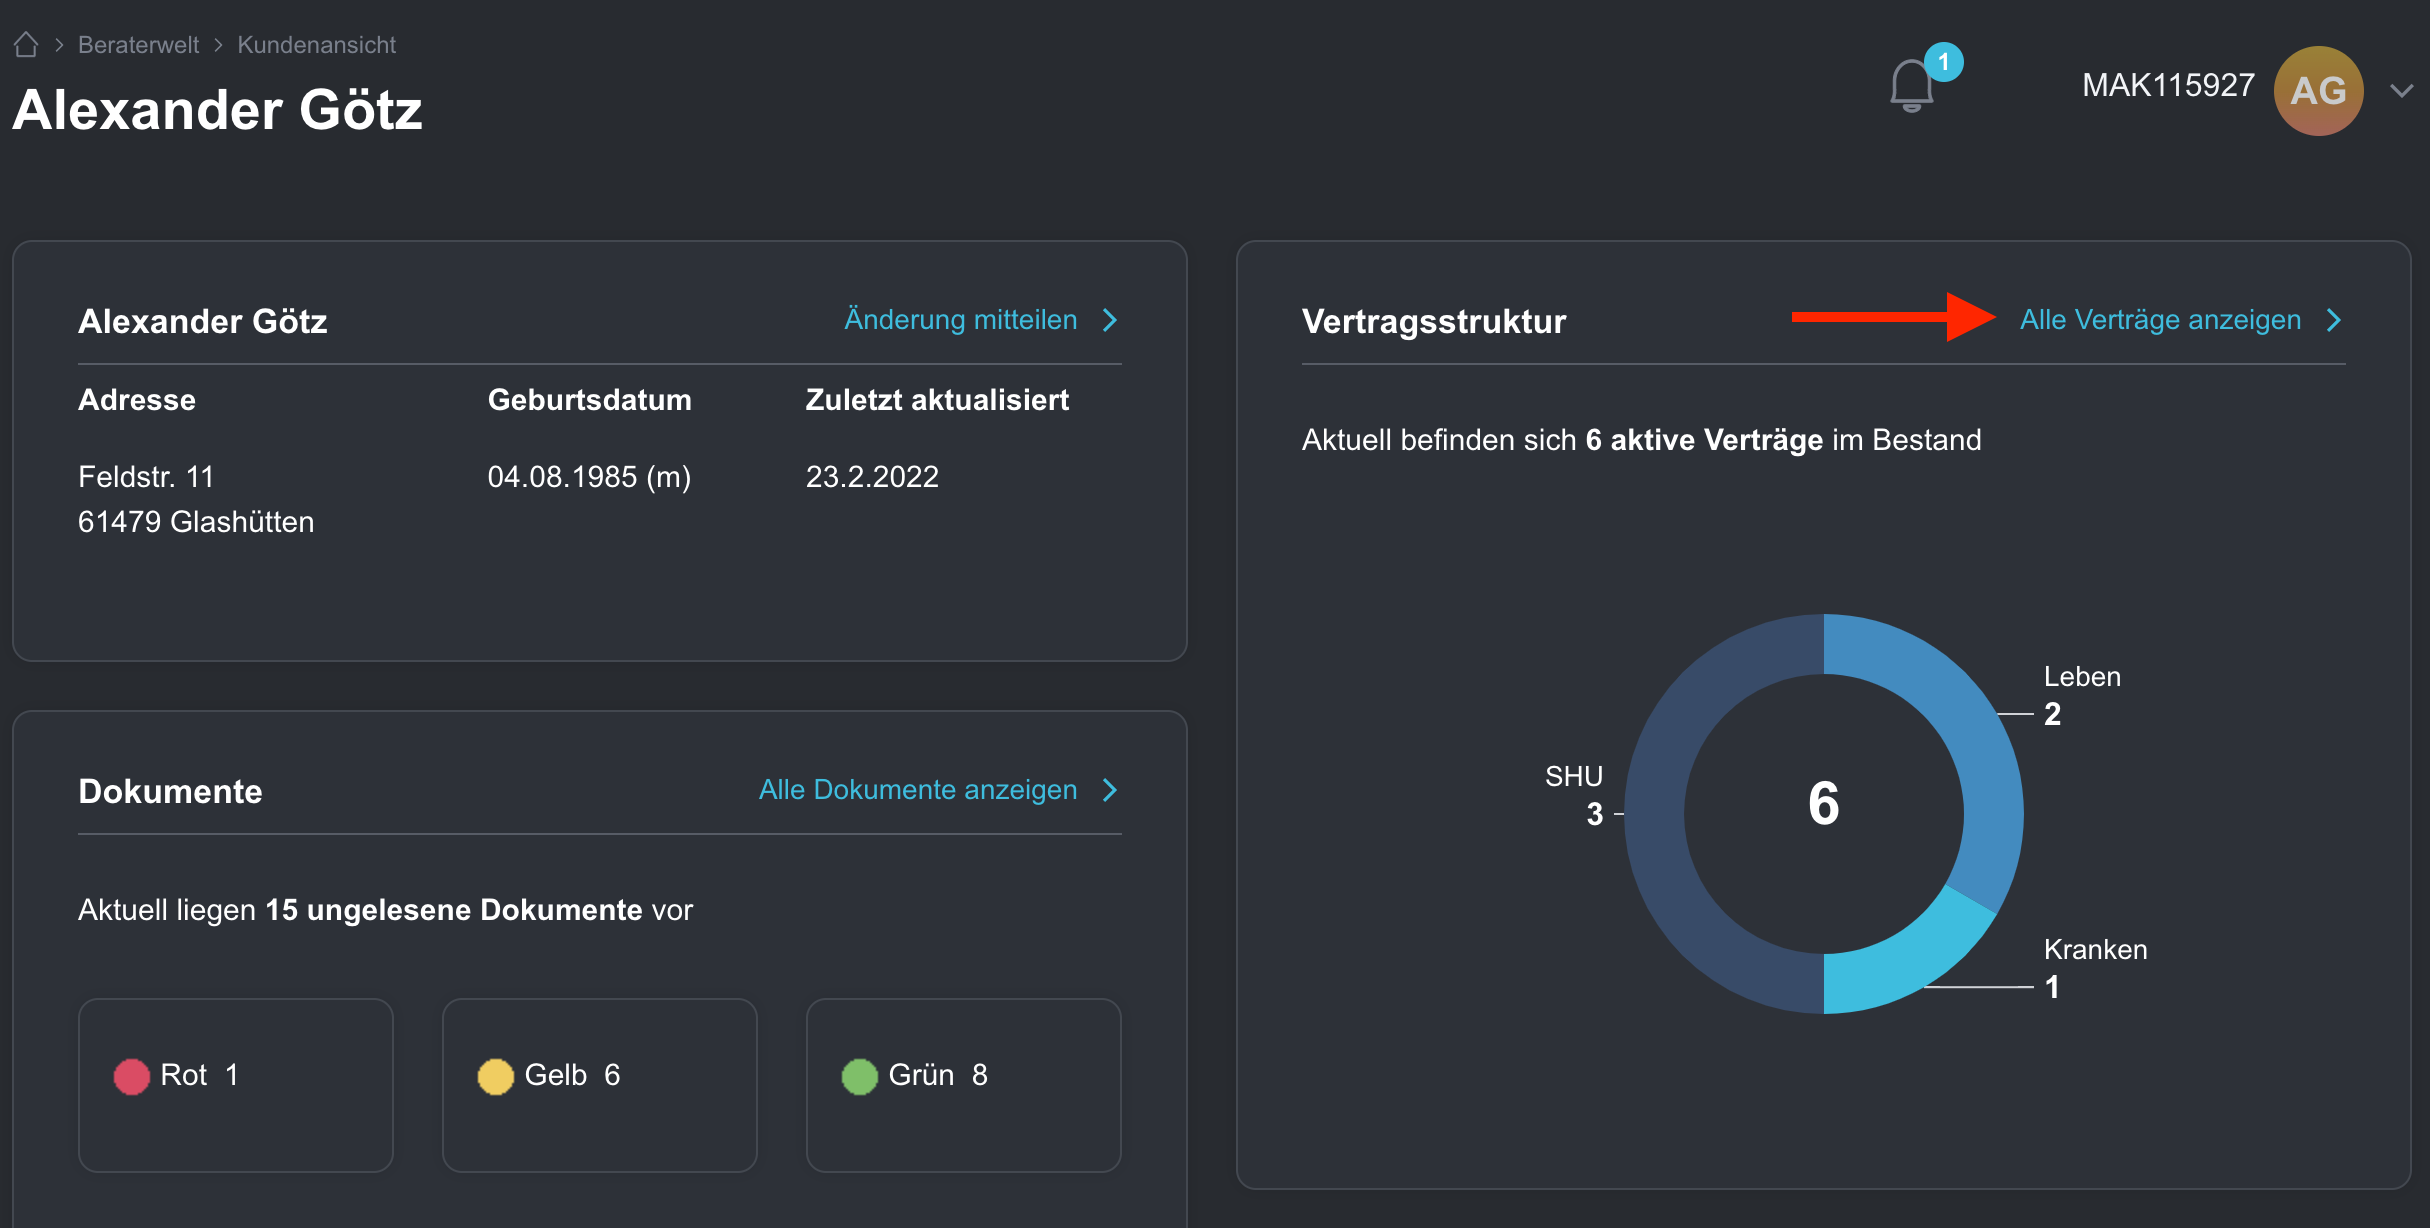
Task: Click the notification badge showing 1
Action: (1943, 62)
